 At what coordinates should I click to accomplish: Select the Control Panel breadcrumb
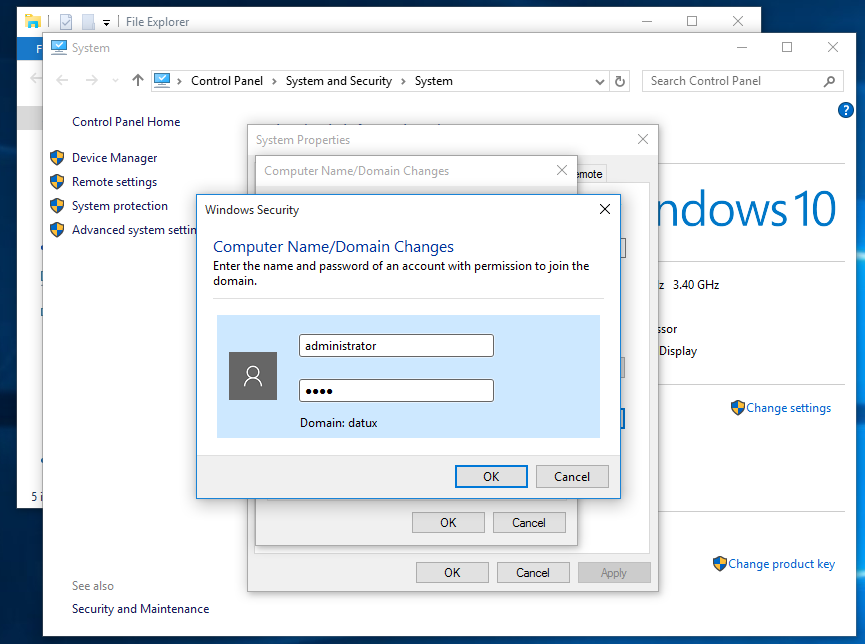tap(227, 81)
